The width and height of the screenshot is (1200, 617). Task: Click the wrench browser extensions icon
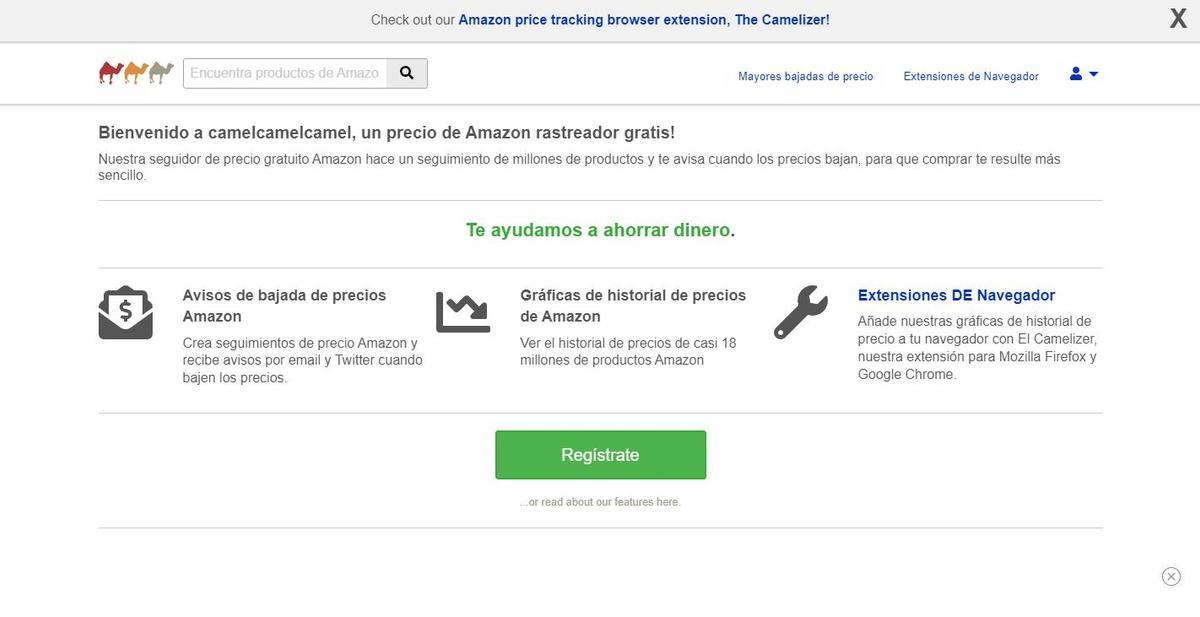tap(801, 313)
